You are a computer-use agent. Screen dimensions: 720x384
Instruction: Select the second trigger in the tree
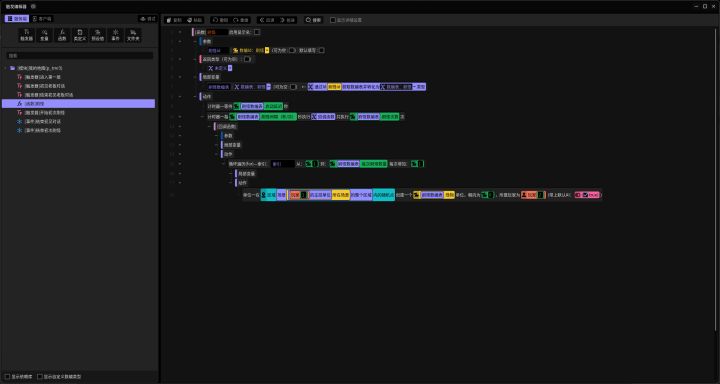(79, 86)
